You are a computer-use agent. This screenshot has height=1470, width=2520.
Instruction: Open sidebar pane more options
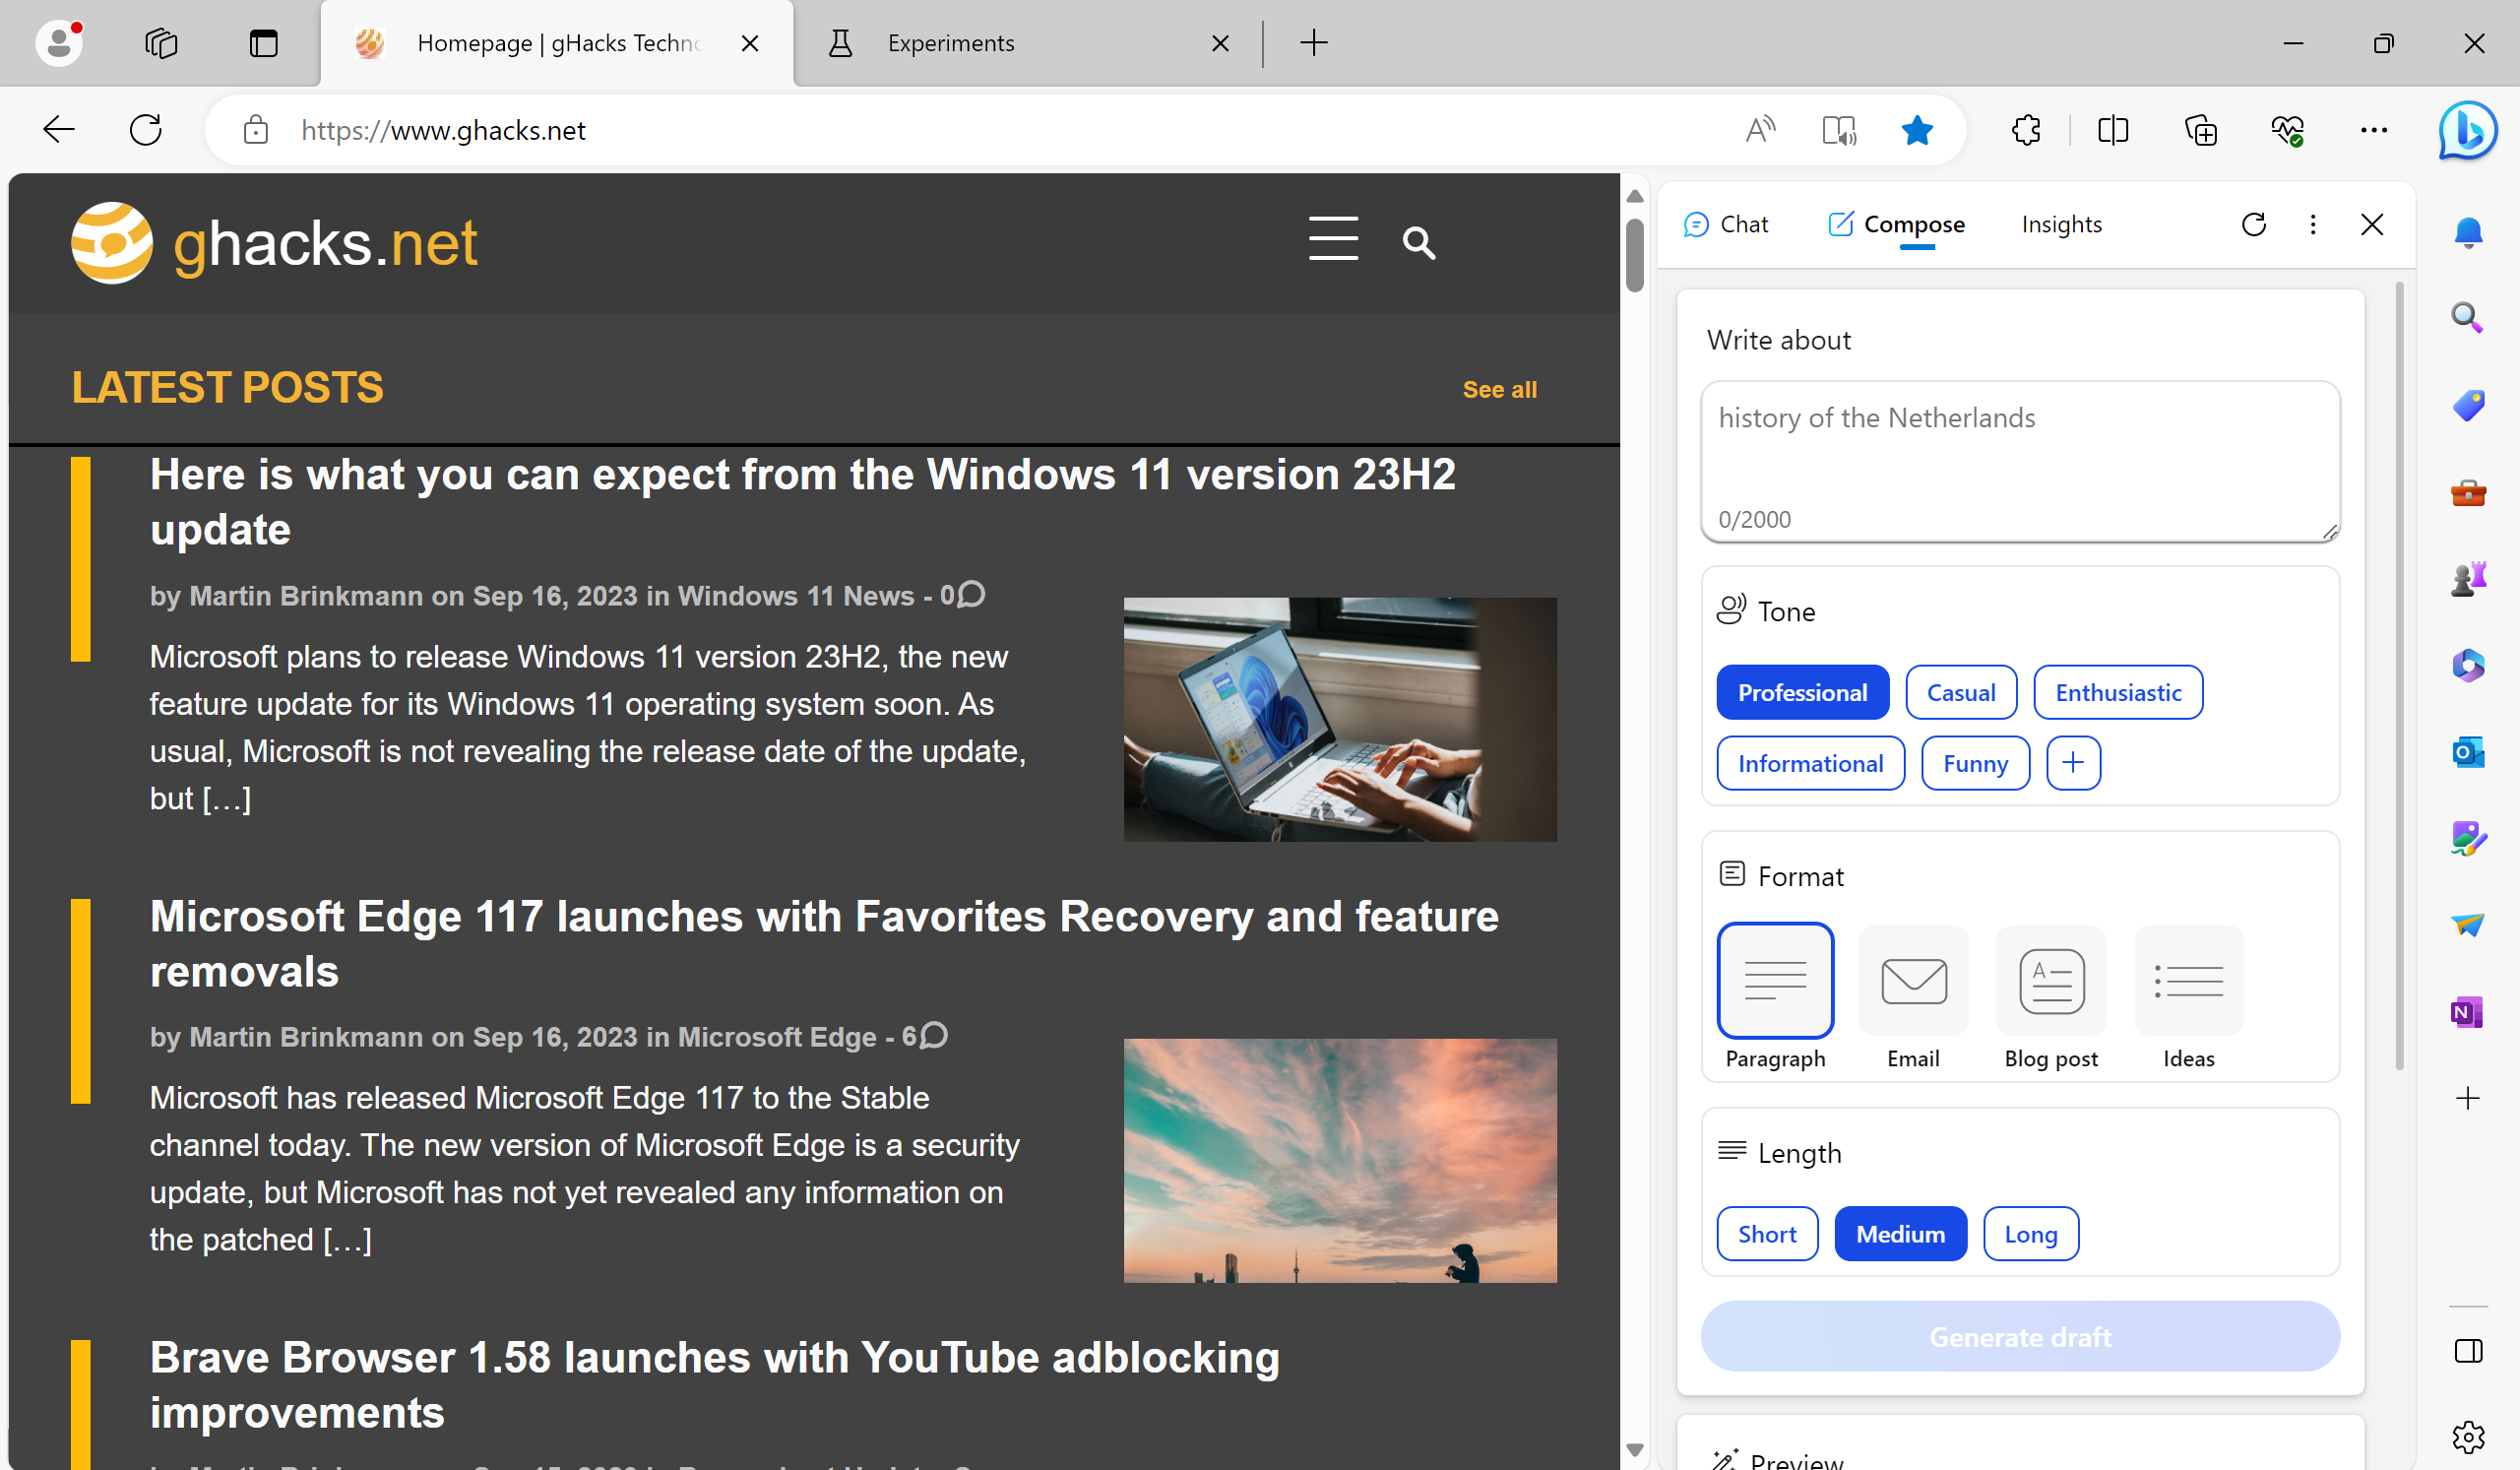tap(2312, 225)
